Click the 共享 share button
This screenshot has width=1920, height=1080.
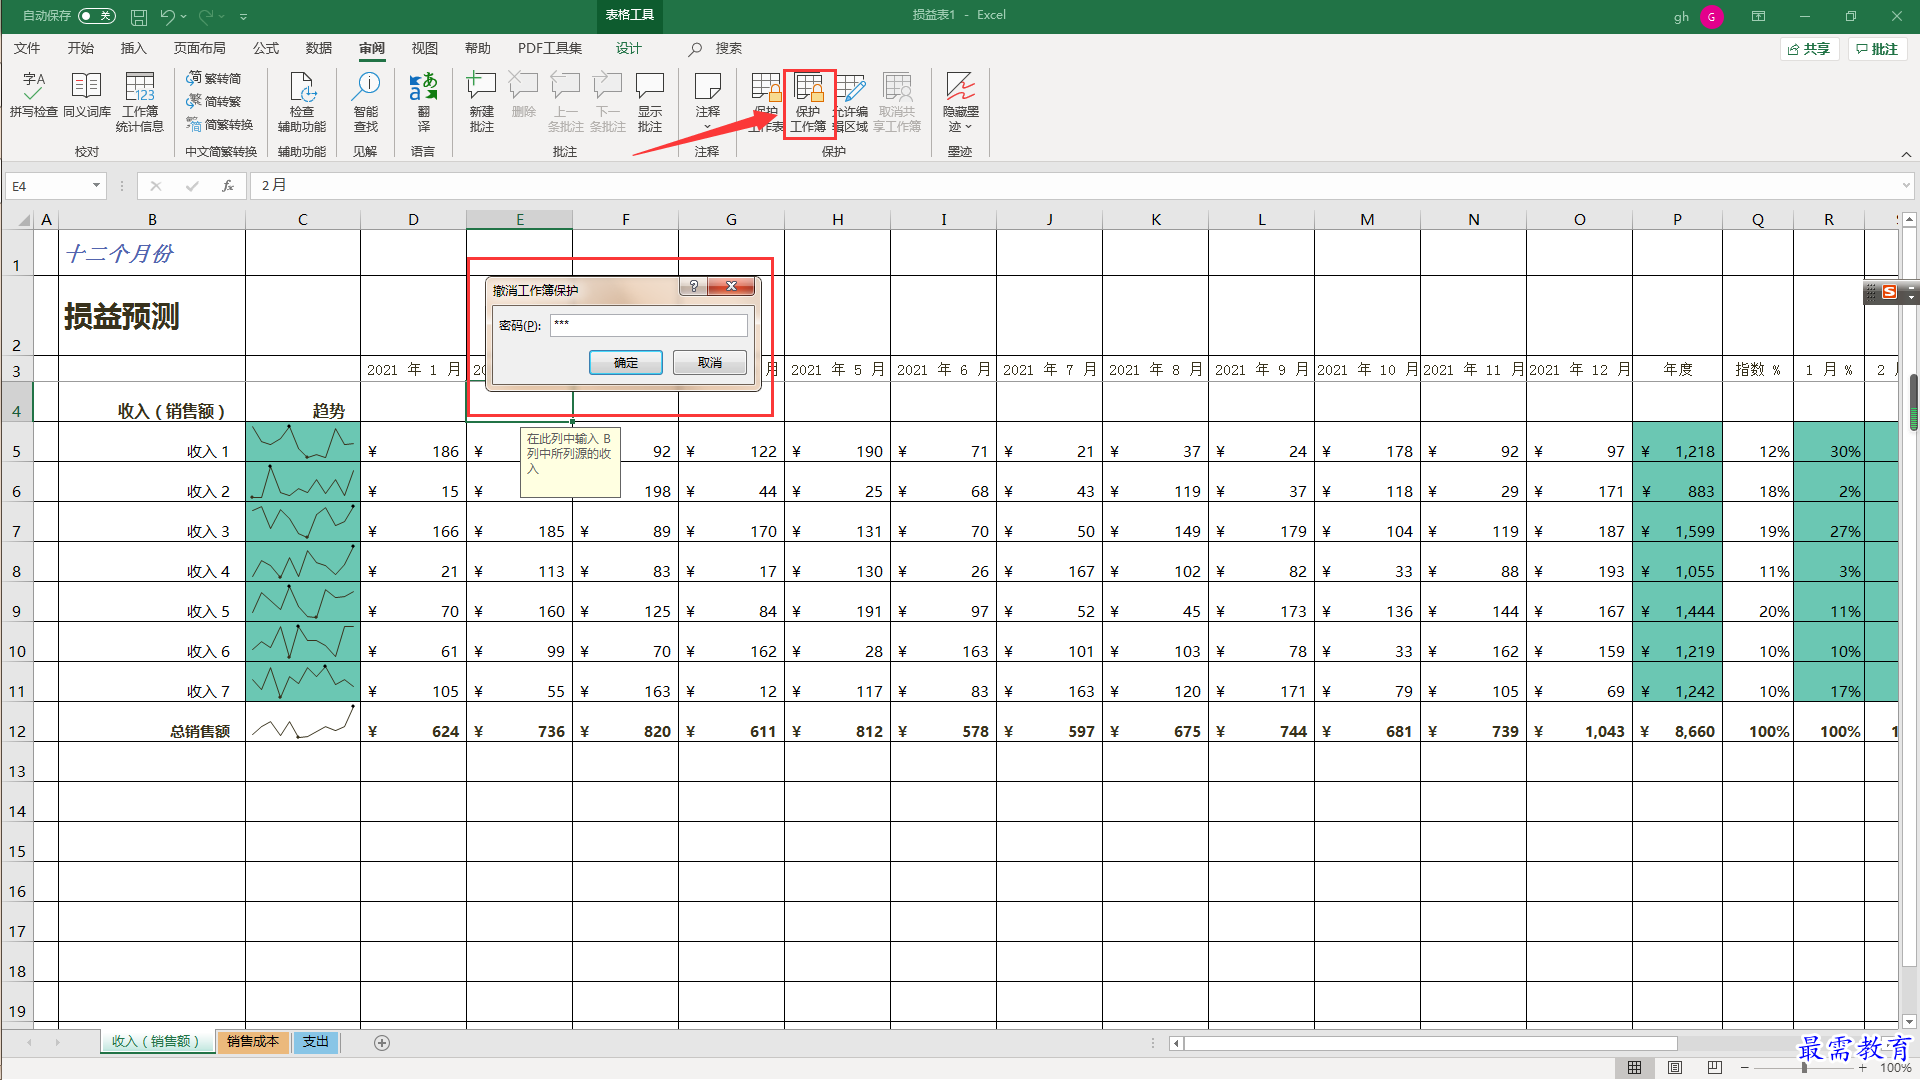point(1809,49)
